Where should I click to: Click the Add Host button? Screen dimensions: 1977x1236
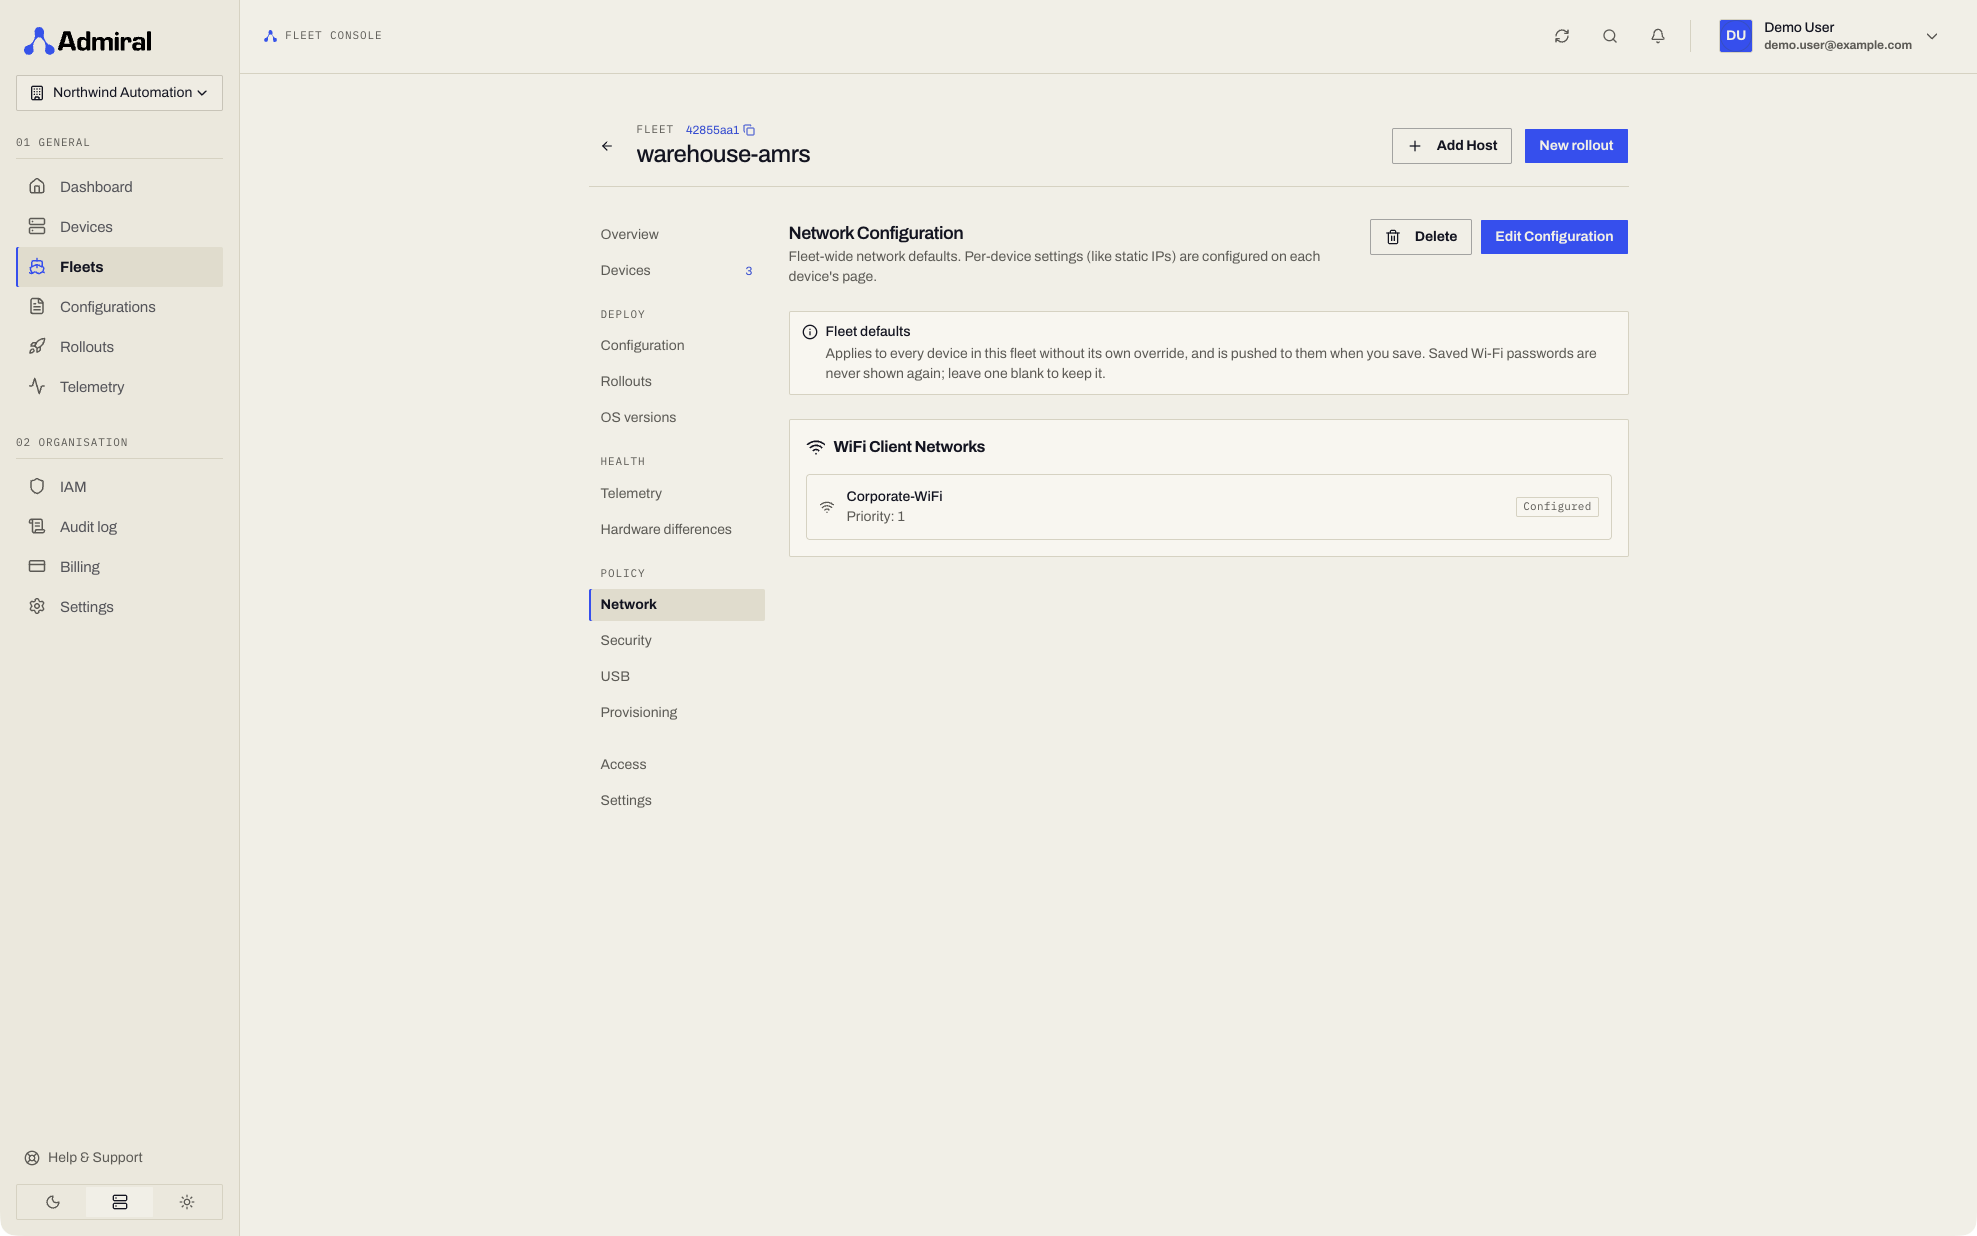tap(1451, 146)
